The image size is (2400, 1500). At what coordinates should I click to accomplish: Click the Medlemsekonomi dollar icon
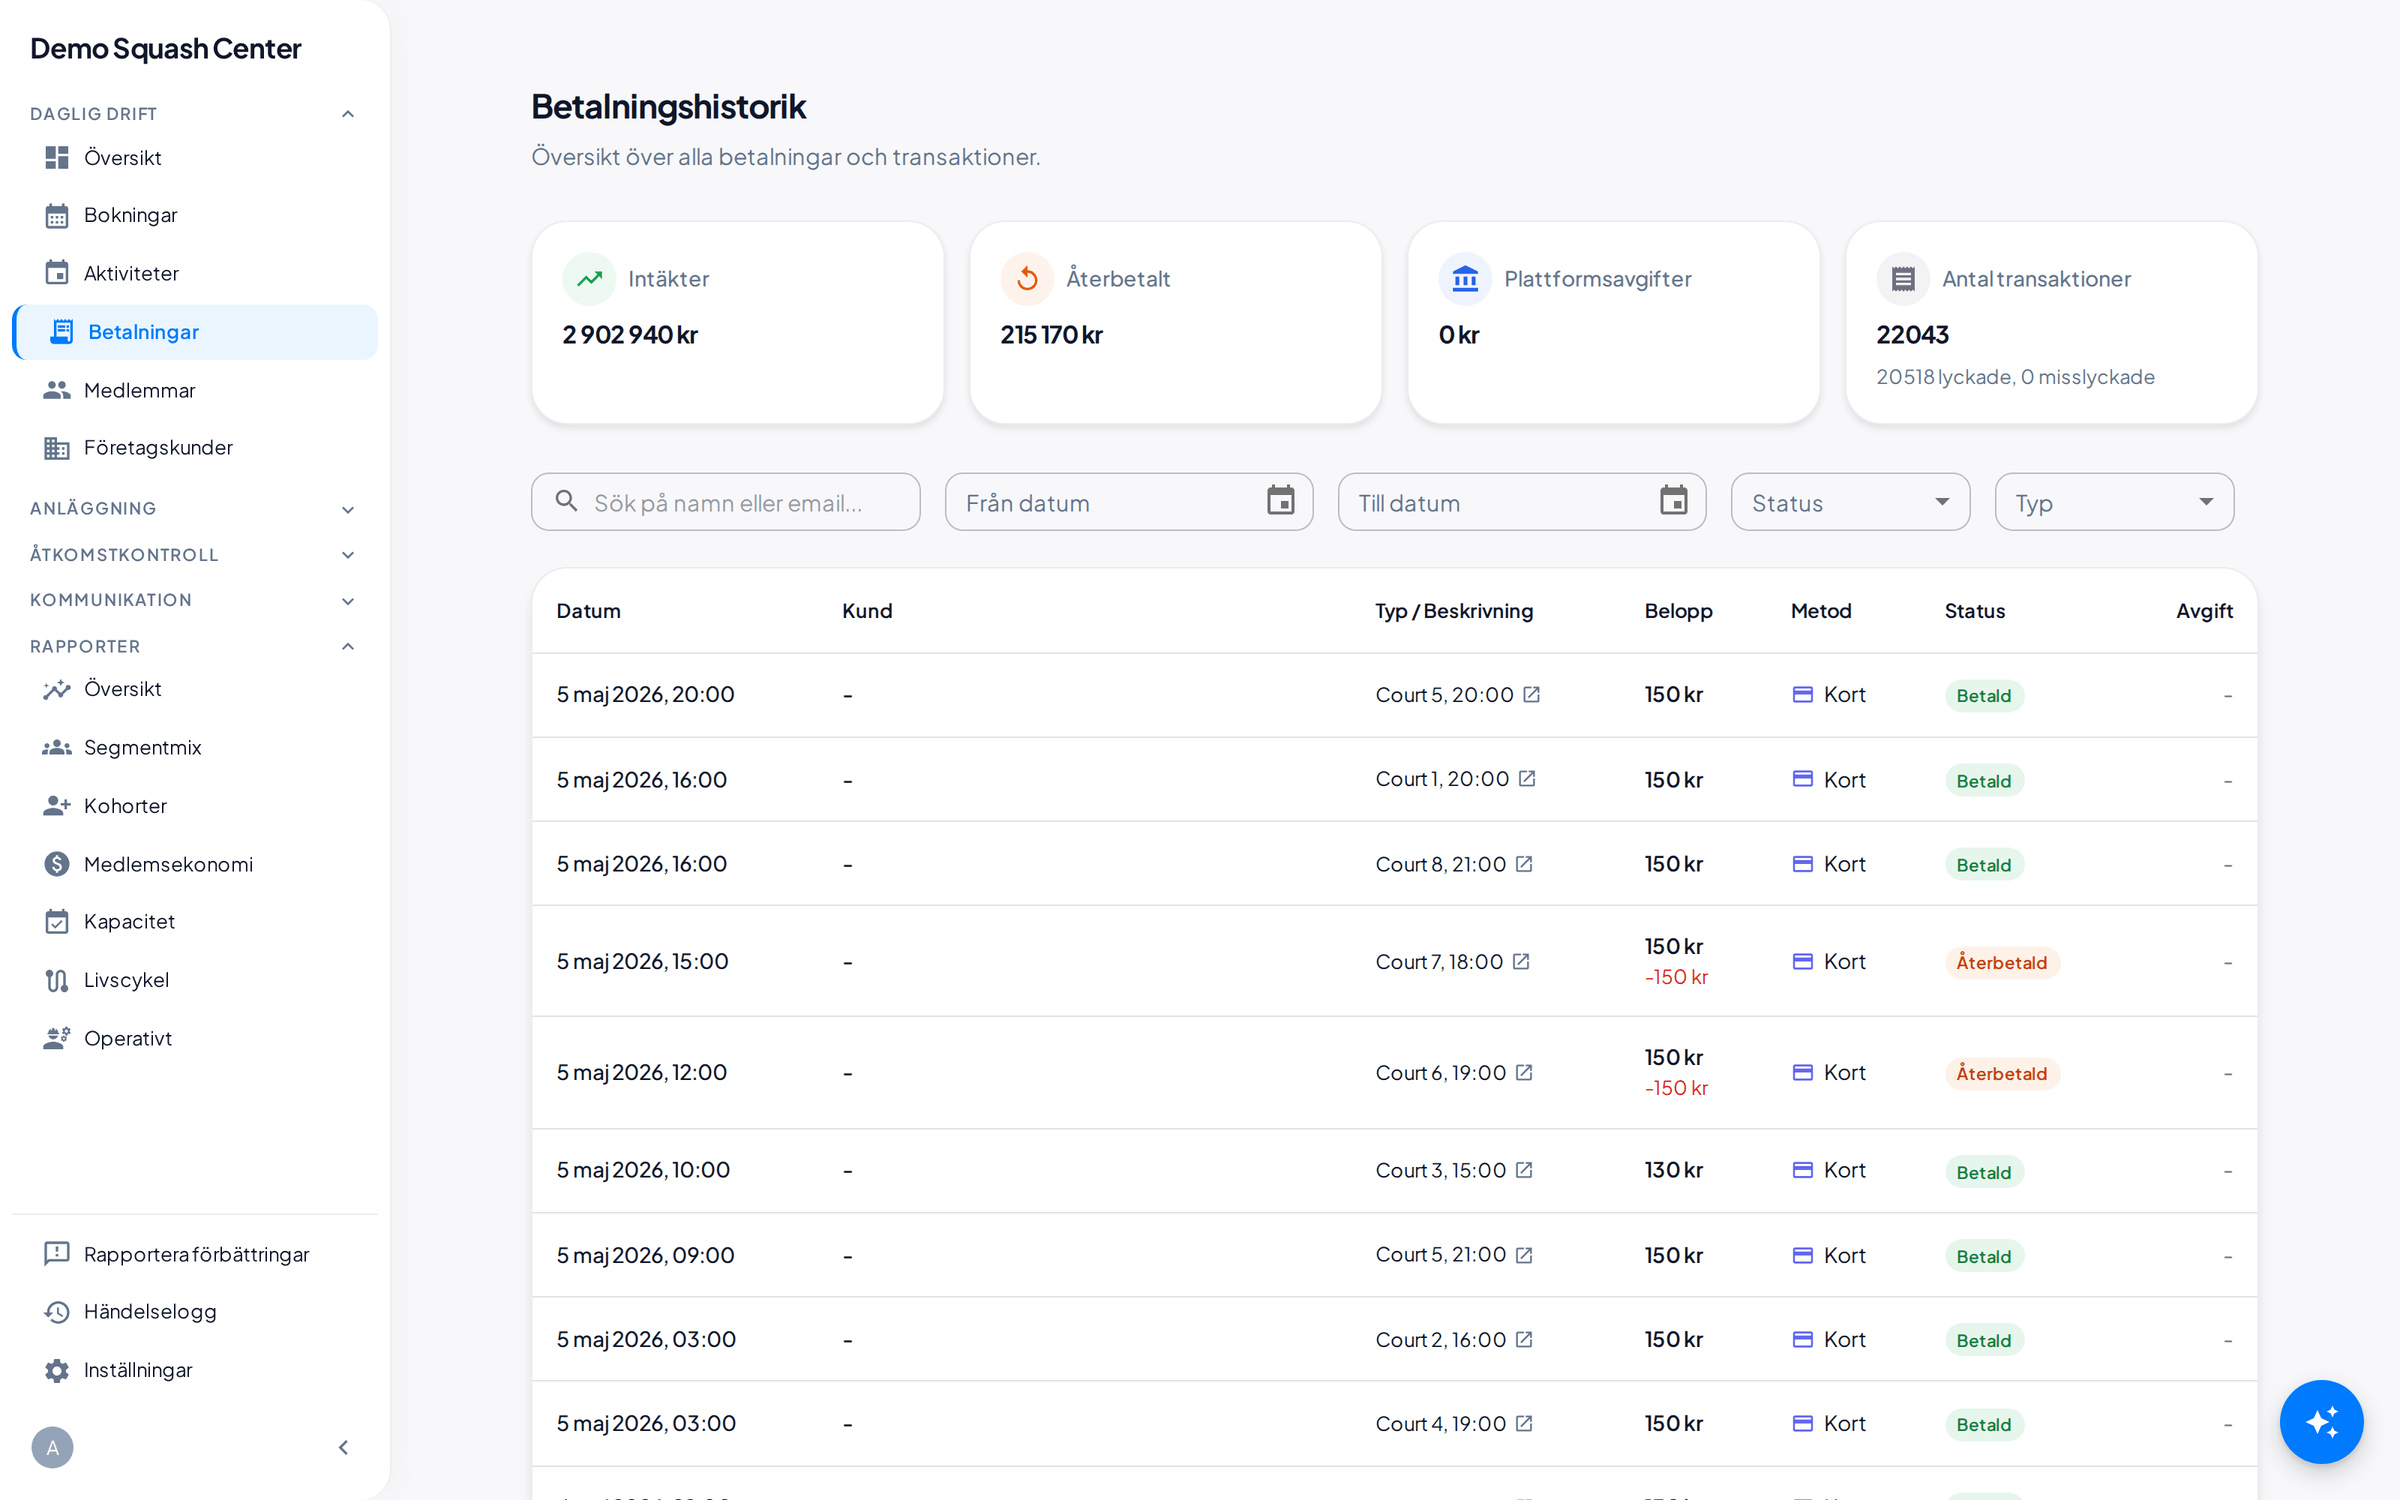pos(57,864)
